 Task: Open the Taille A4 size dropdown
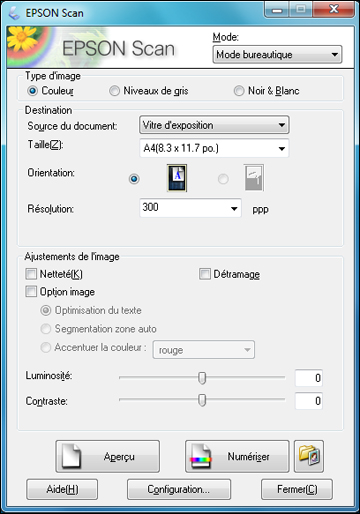(214, 148)
